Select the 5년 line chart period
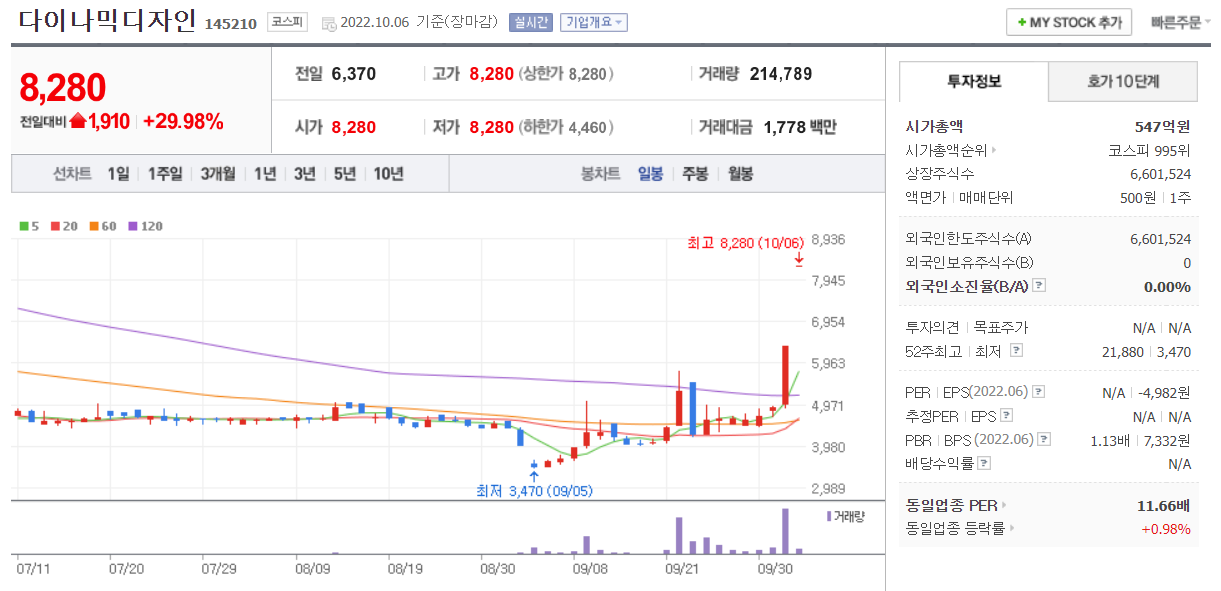Screen dimensions: 1221x591 point(344,174)
